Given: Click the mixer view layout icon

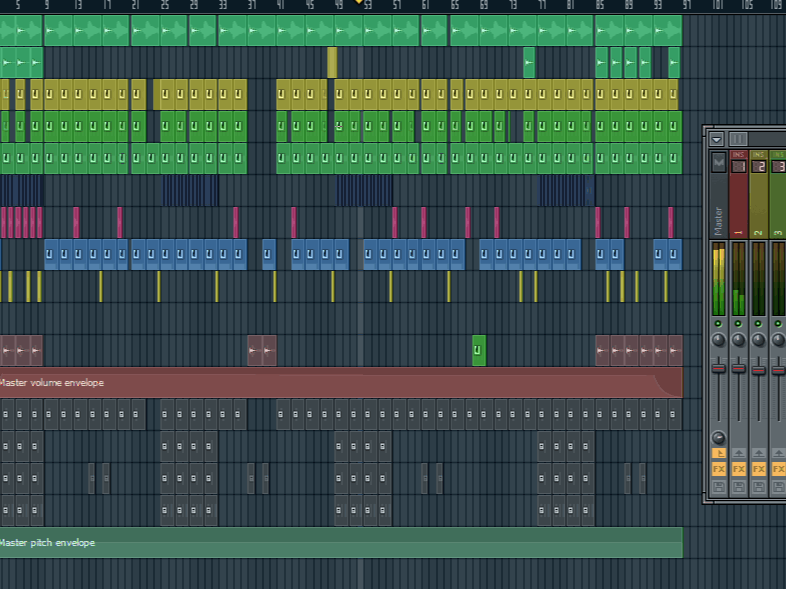Looking at the screenshot, I should [x=738, y=139].
